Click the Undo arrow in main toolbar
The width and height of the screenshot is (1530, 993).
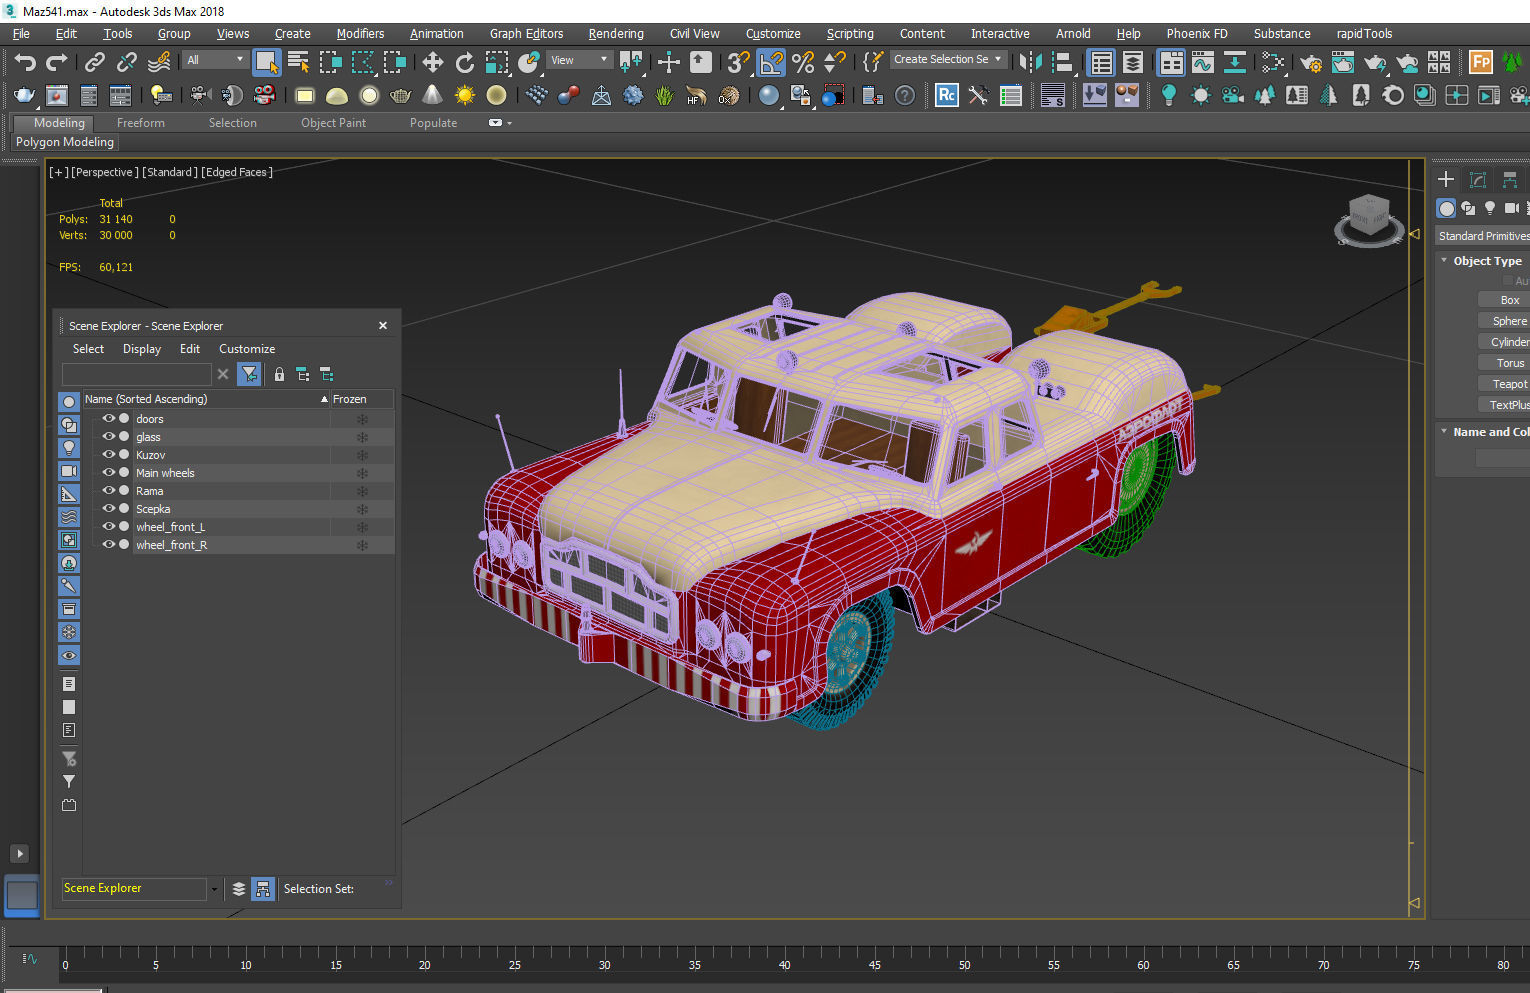25,62
